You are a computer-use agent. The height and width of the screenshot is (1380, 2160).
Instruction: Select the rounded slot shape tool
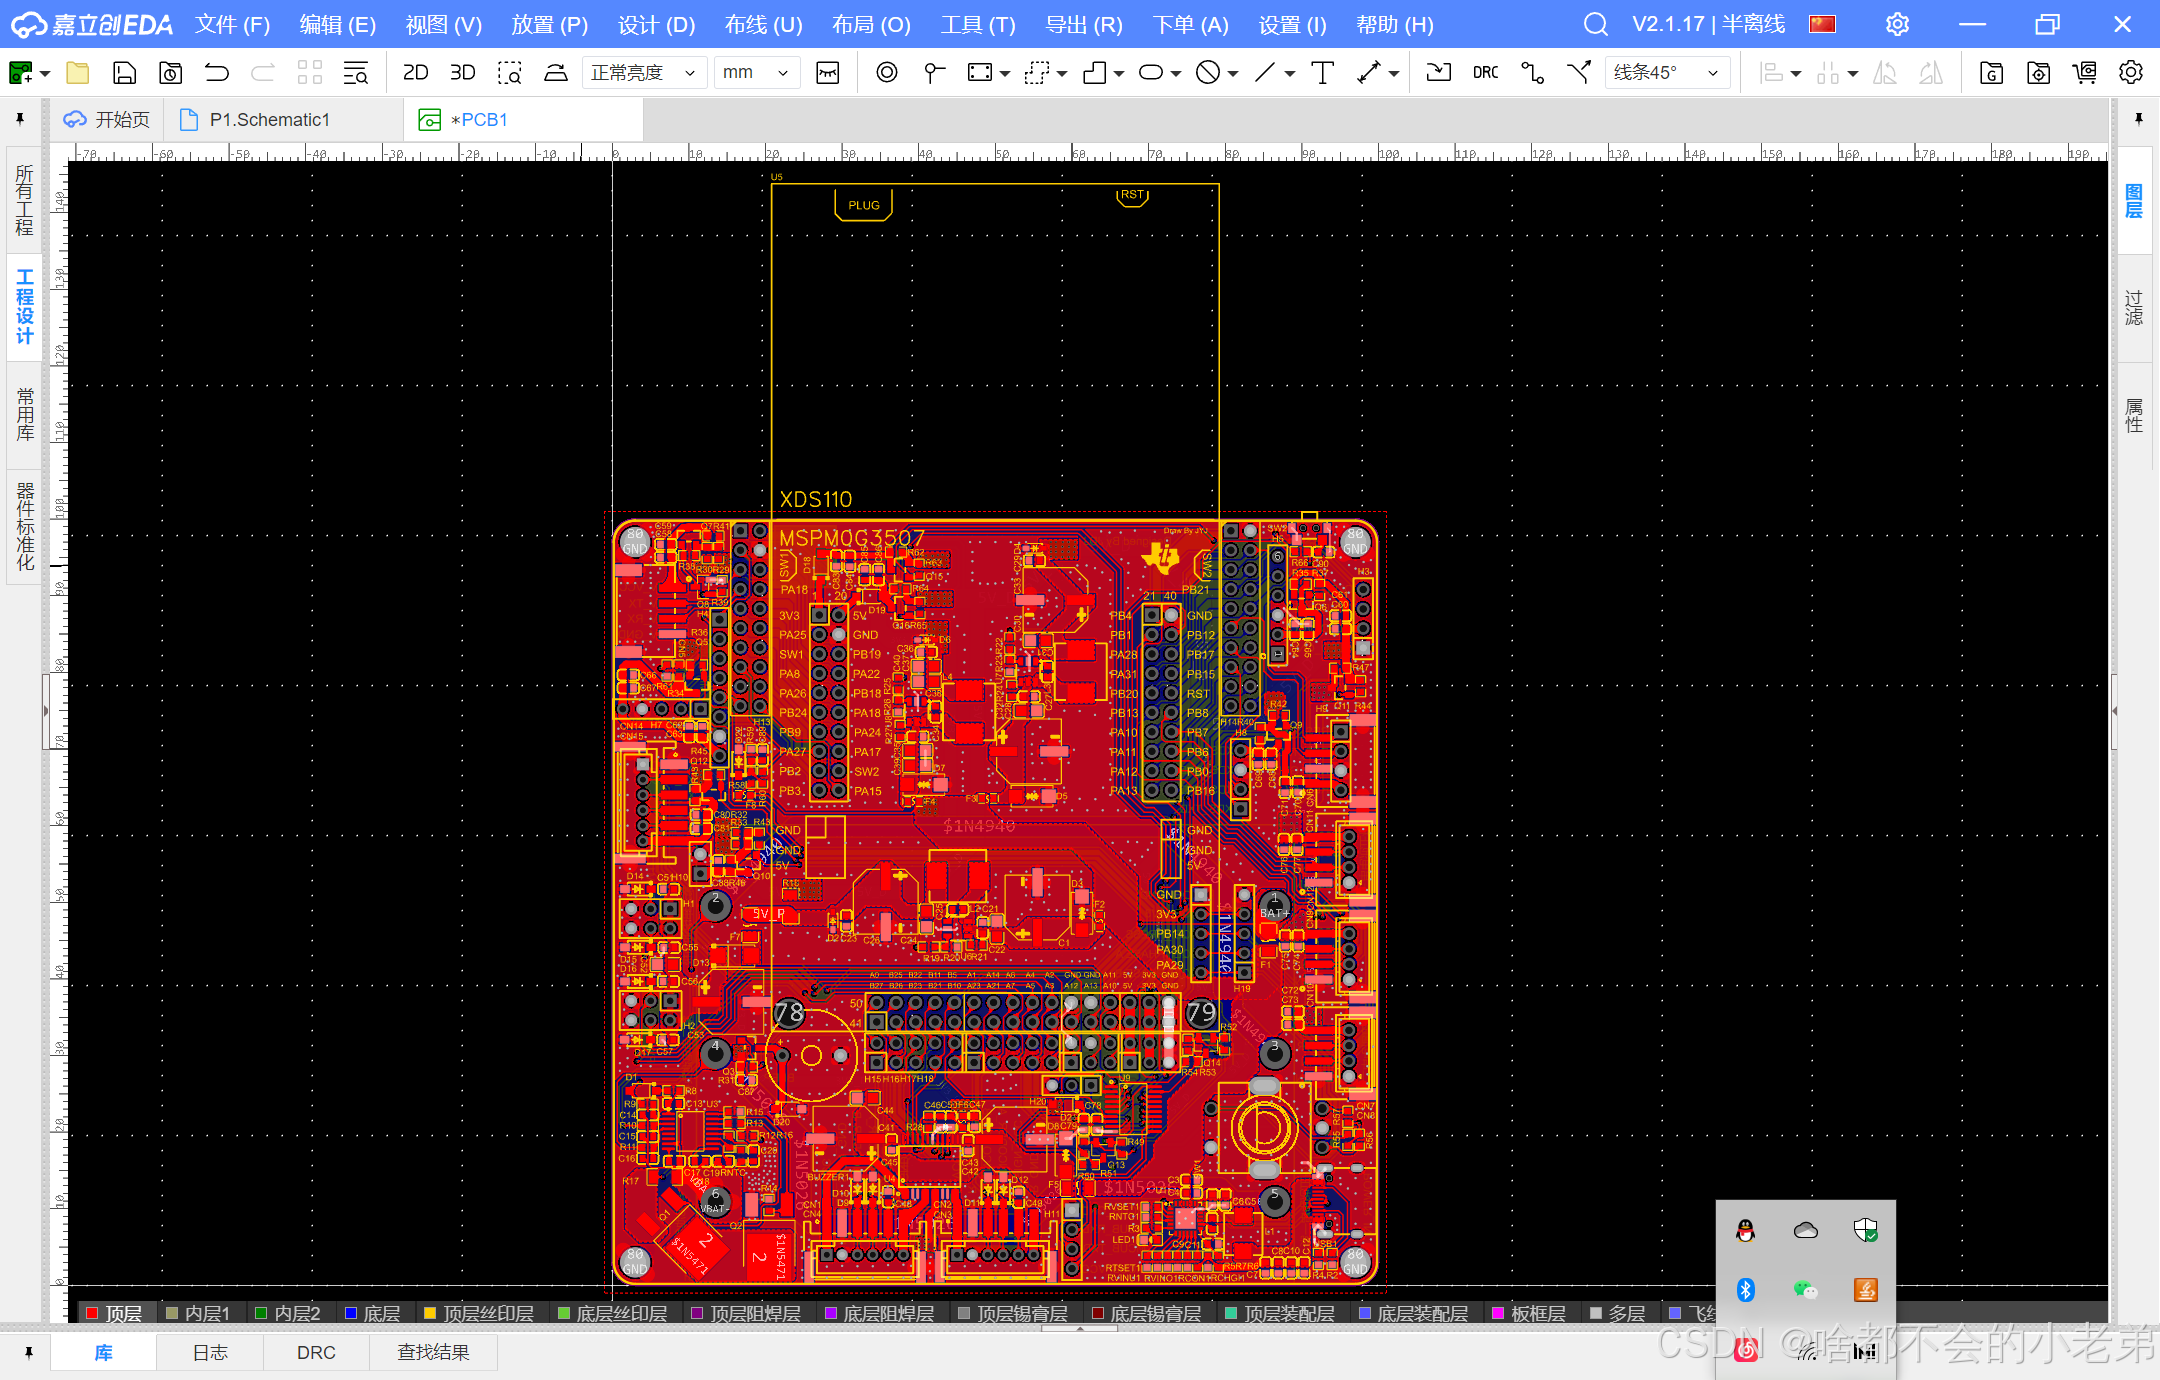coord(1151,72)
